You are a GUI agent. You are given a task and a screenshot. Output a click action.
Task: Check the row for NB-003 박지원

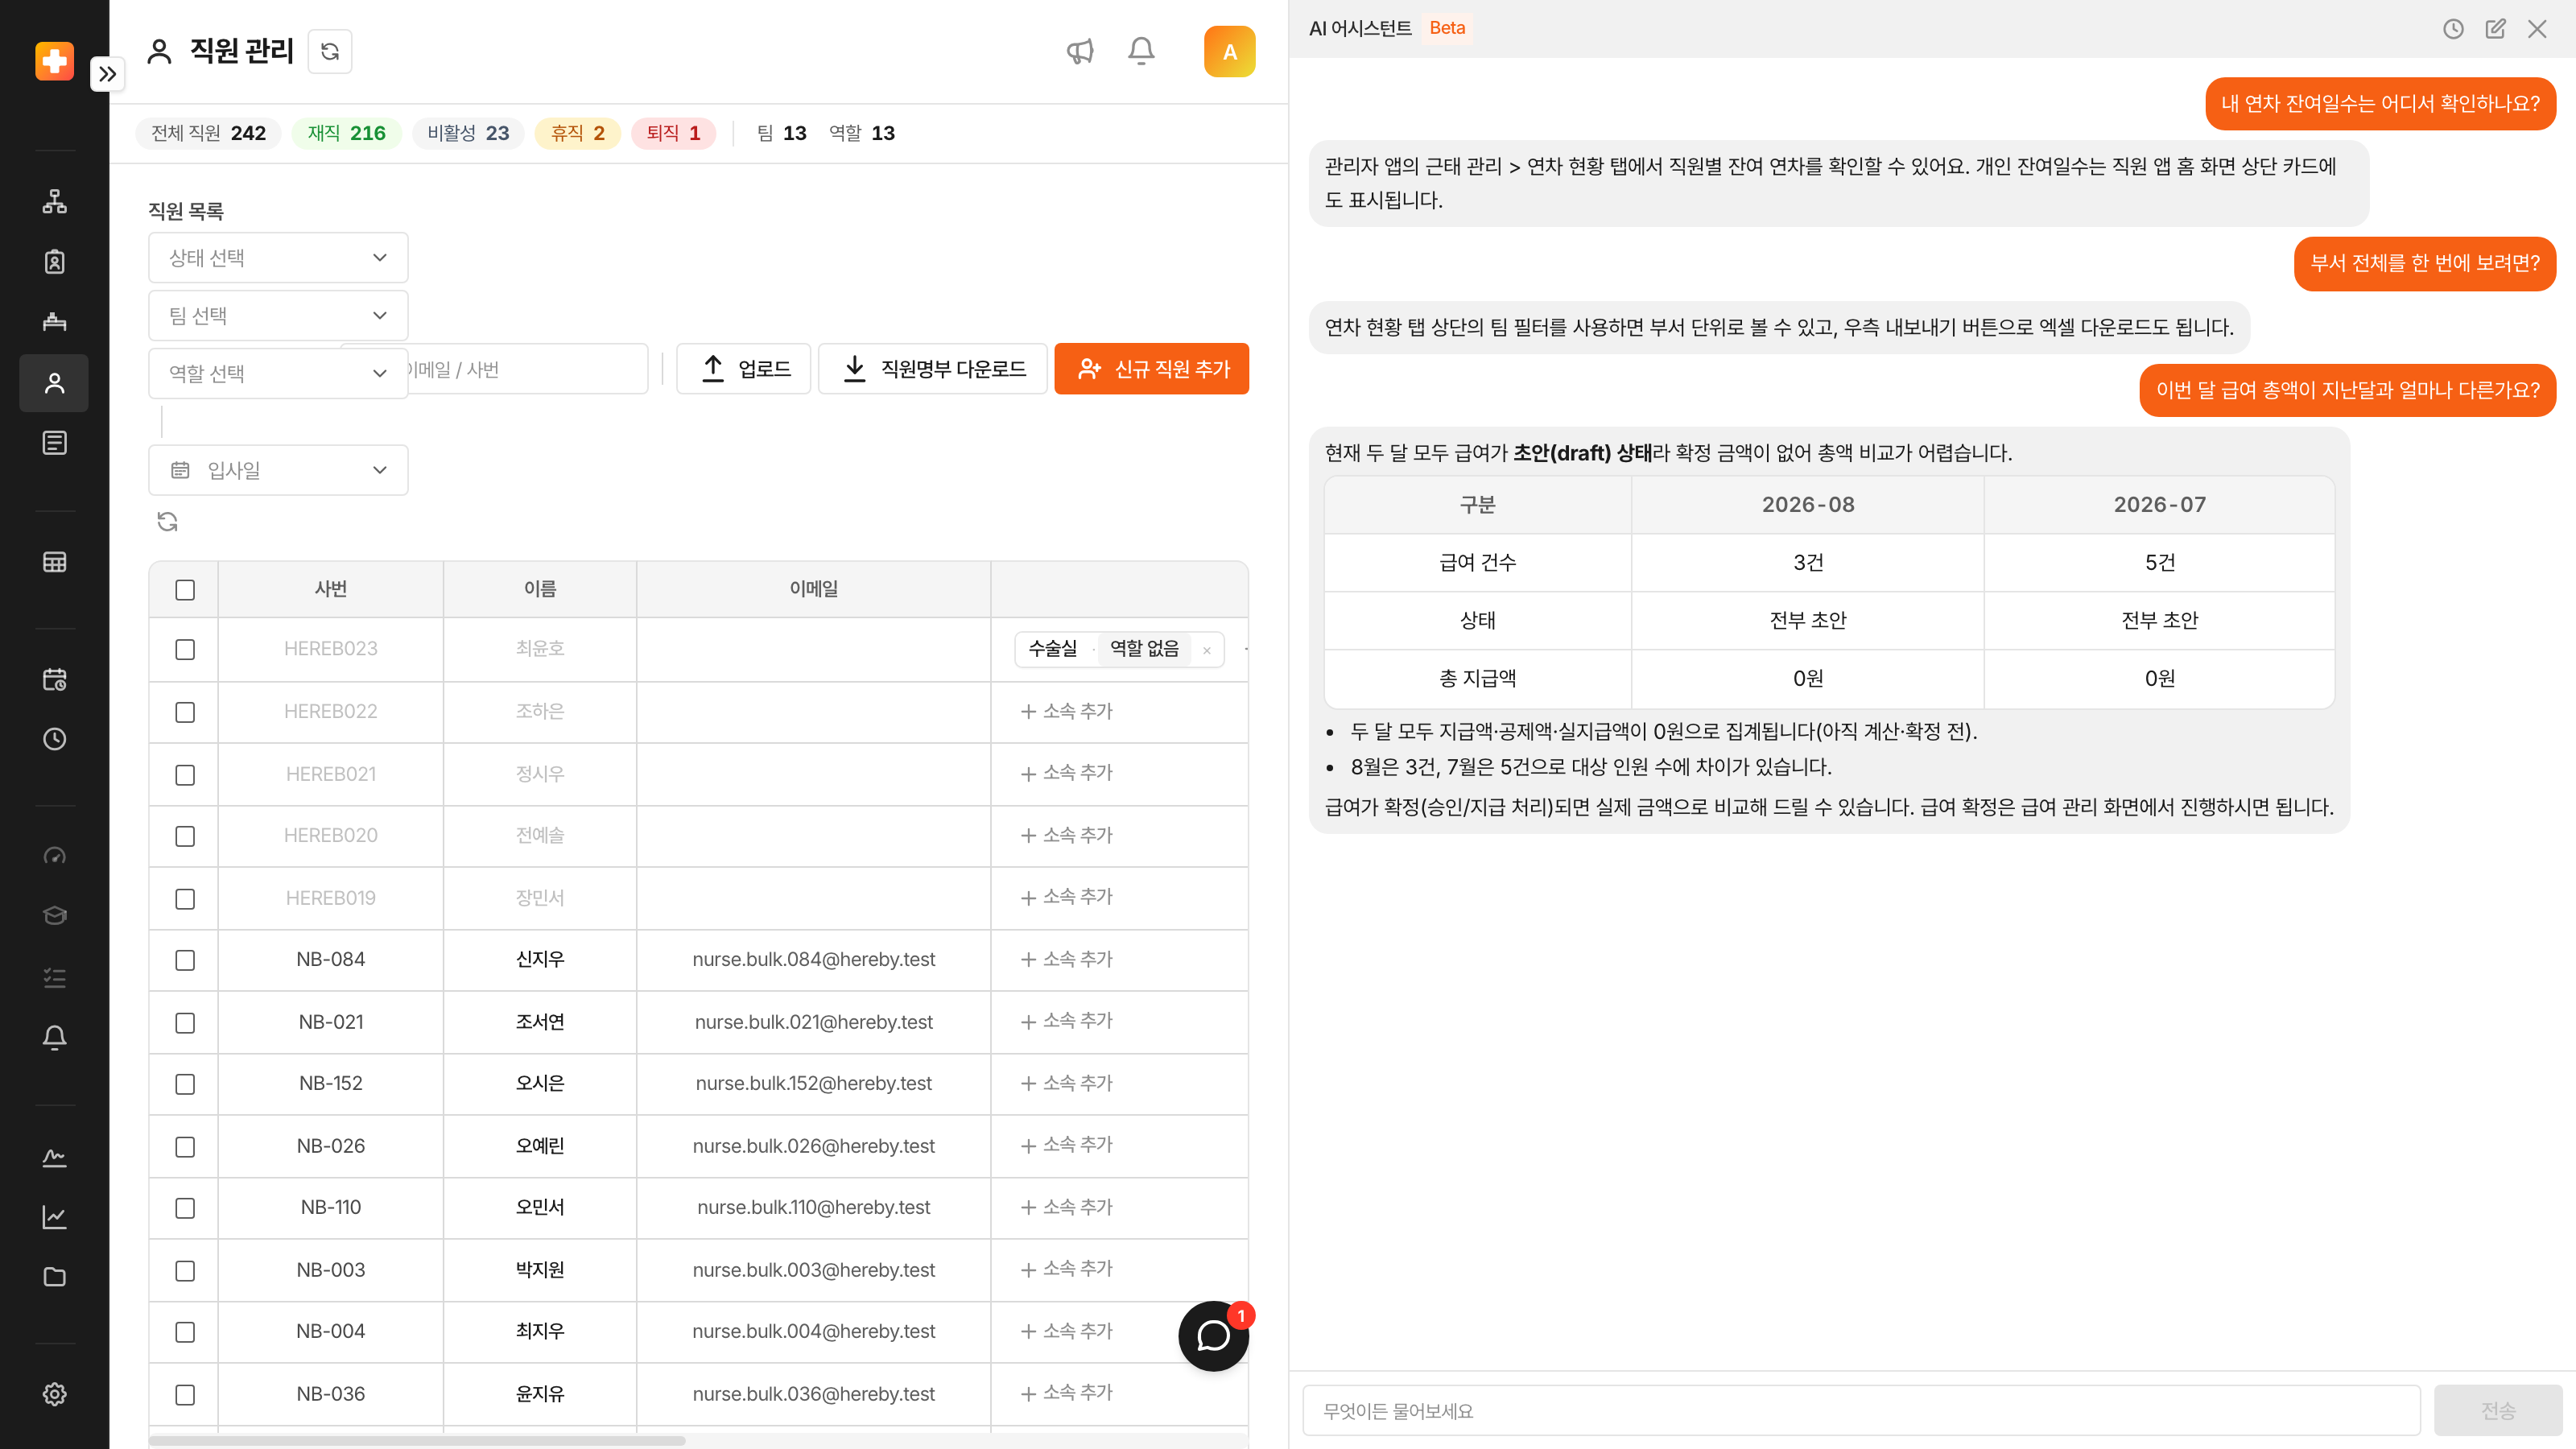[x=185, y=1271]
